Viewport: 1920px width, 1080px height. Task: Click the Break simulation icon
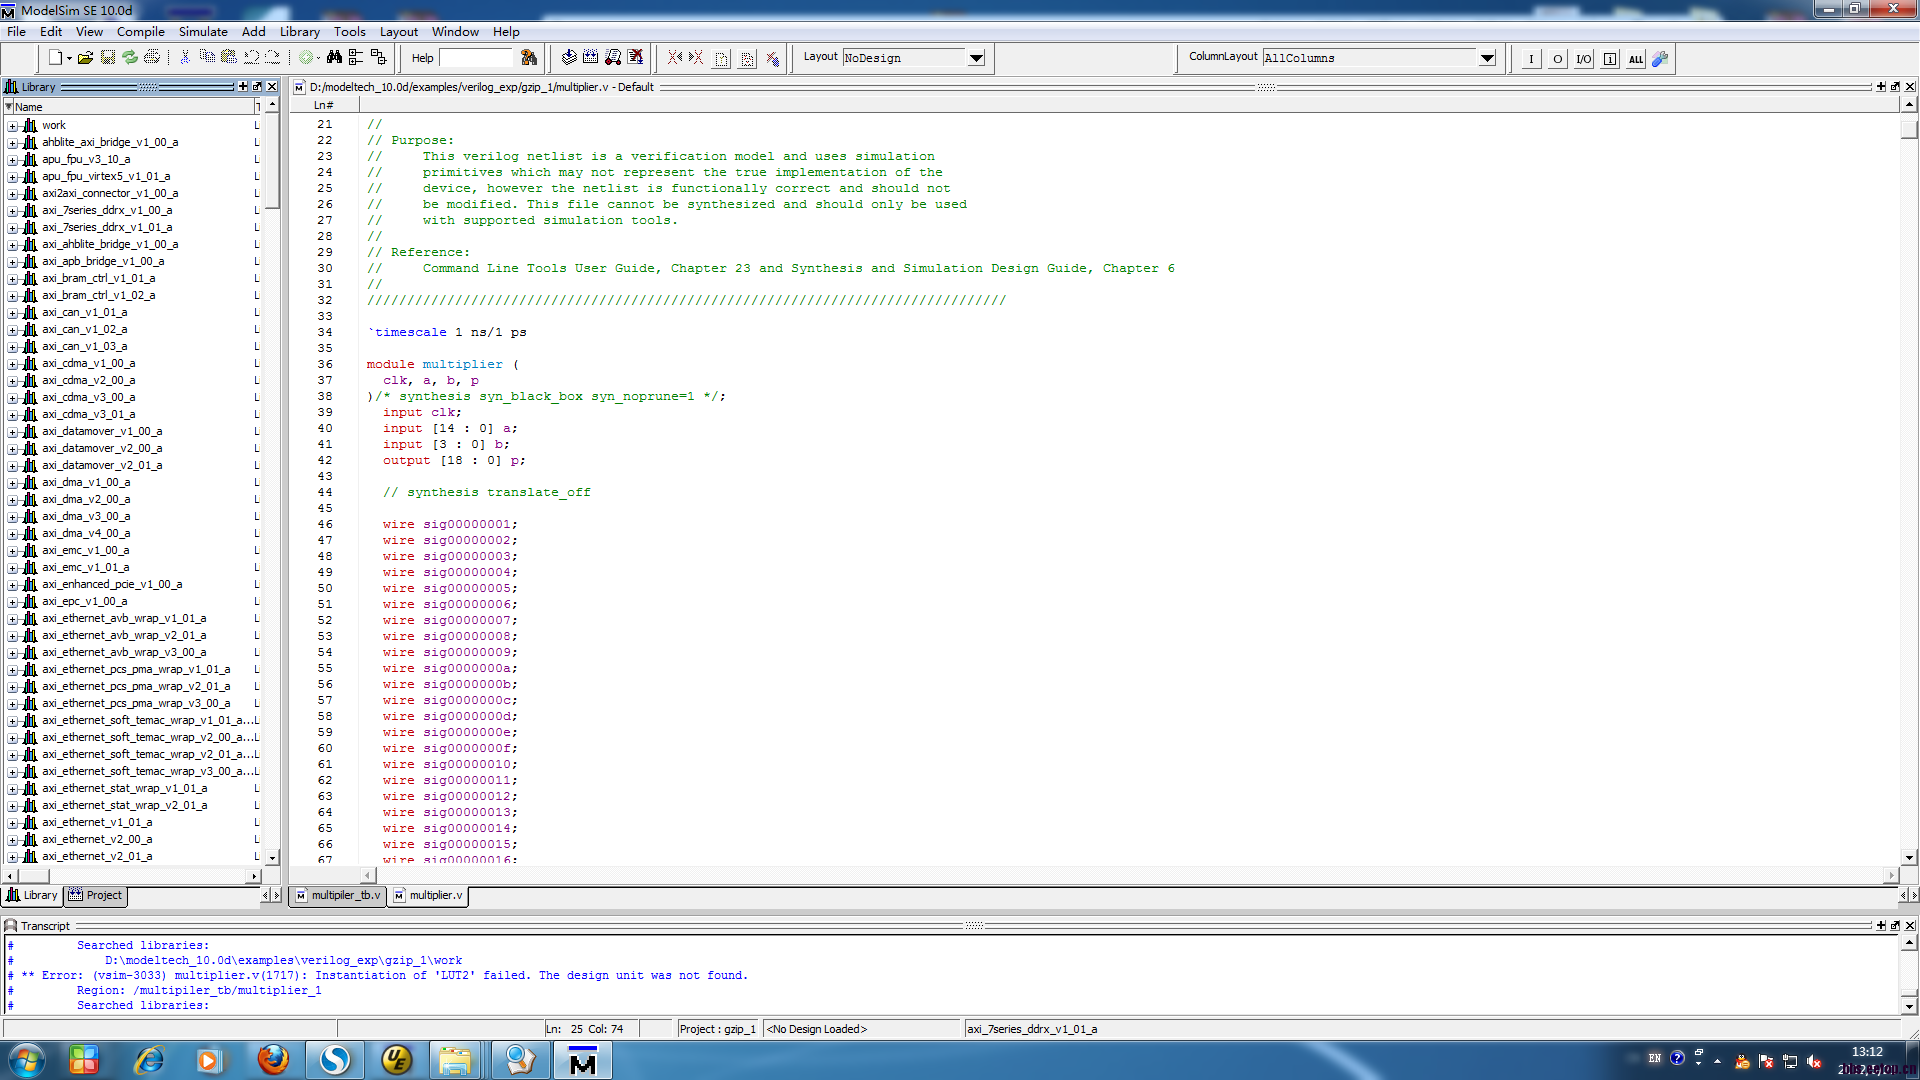tap(635, 58)
